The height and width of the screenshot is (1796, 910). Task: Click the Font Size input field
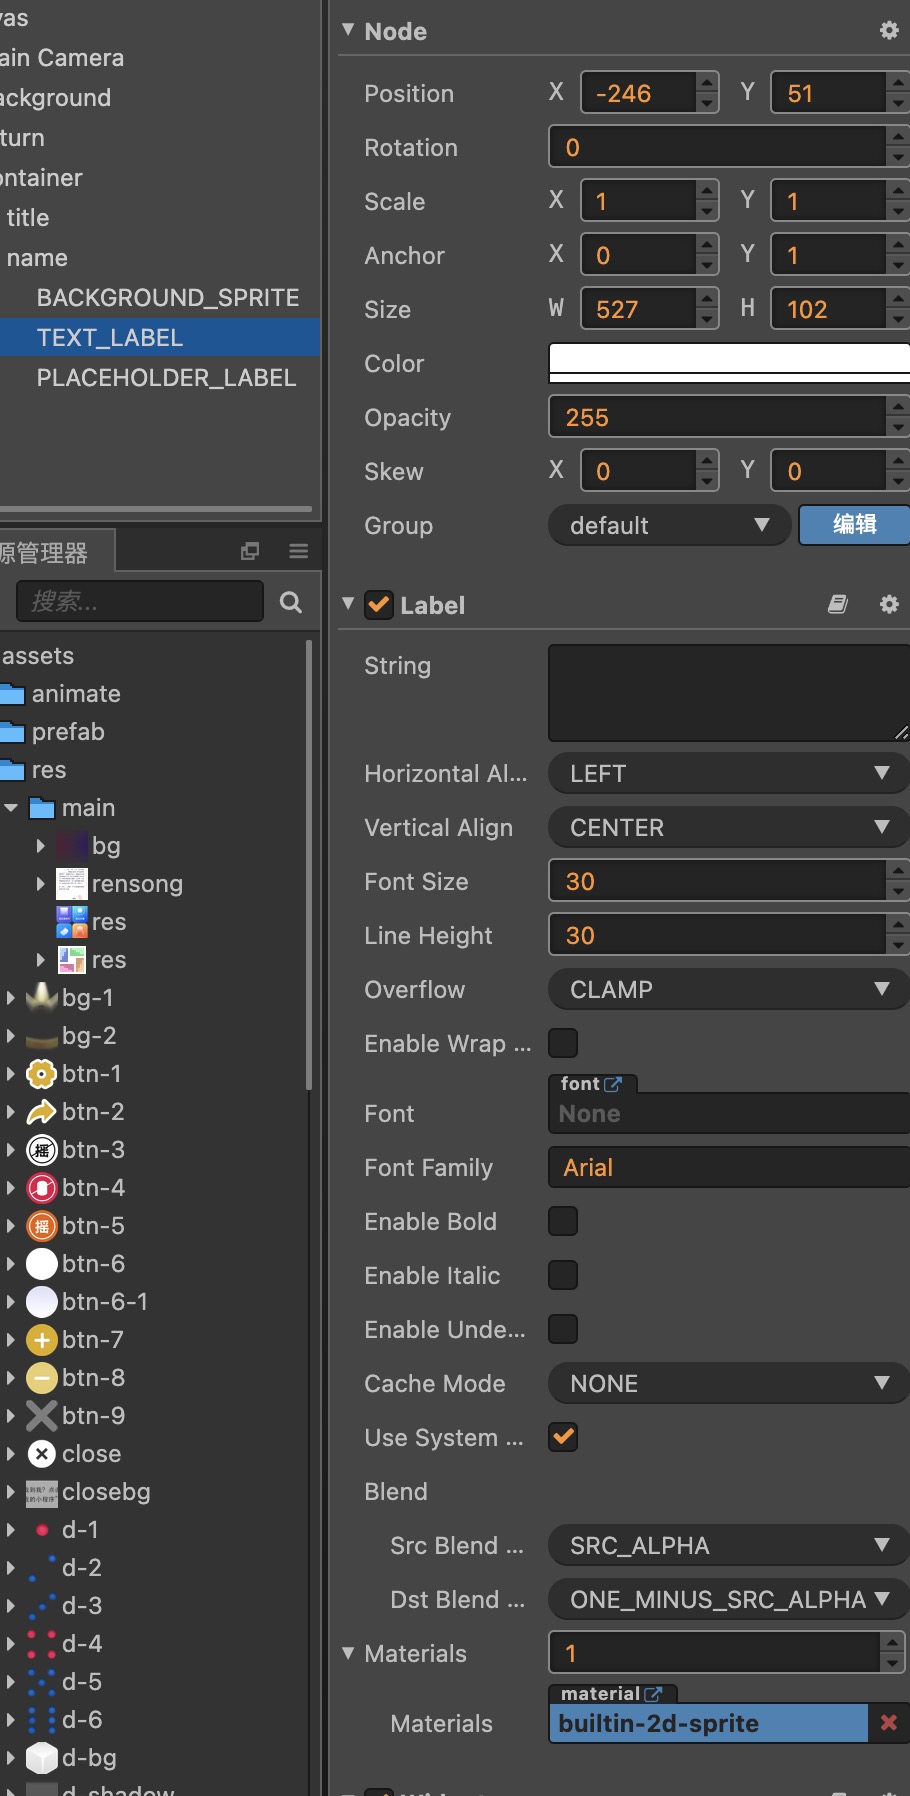click(x=716, y=881)
